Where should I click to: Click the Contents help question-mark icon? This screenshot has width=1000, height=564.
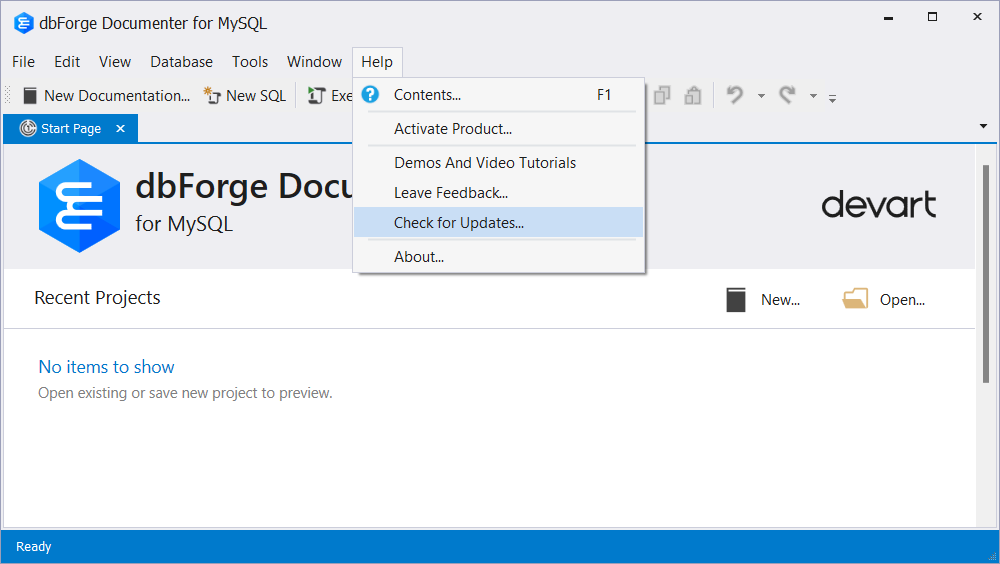[371, 94]
